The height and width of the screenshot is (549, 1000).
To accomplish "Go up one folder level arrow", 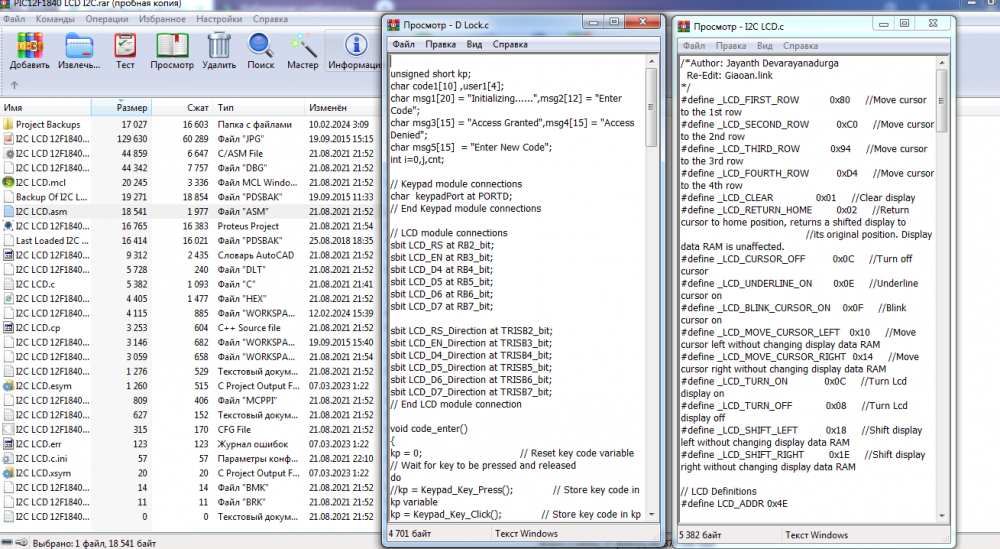I will coord(12,86).
